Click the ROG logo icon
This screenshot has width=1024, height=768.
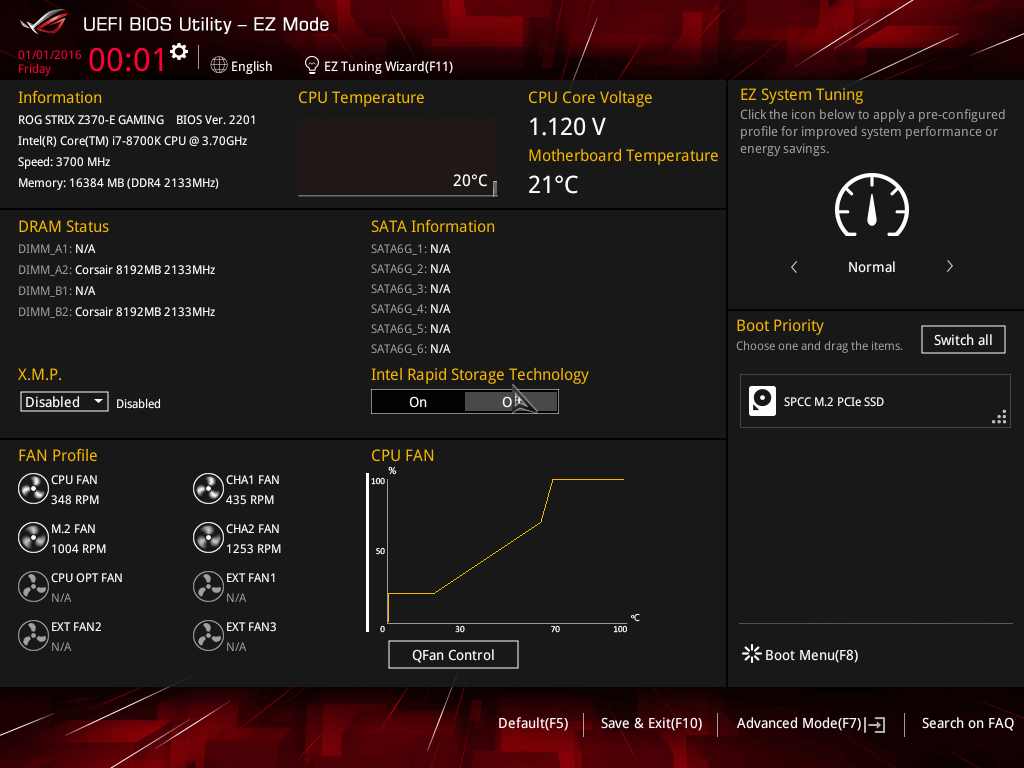point(43,23)
